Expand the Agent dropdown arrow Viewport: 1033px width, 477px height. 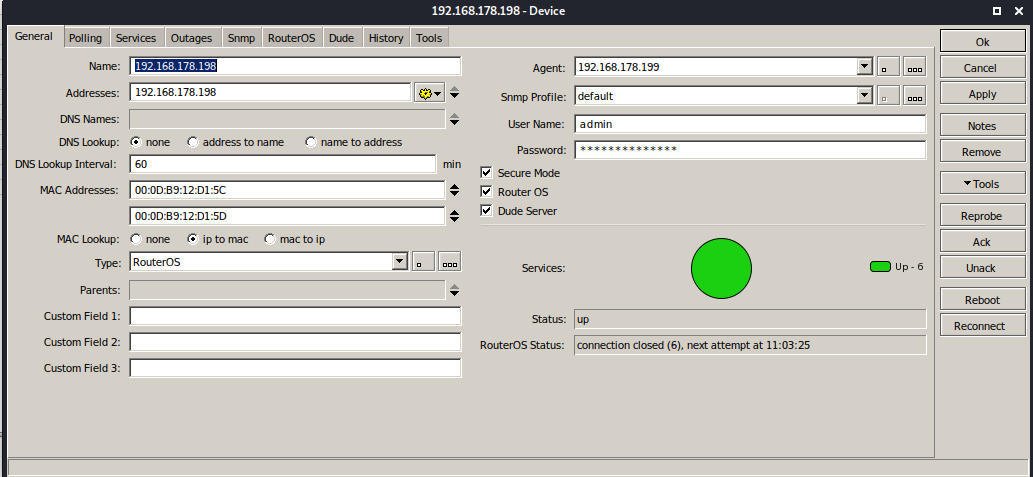point(864,67)
